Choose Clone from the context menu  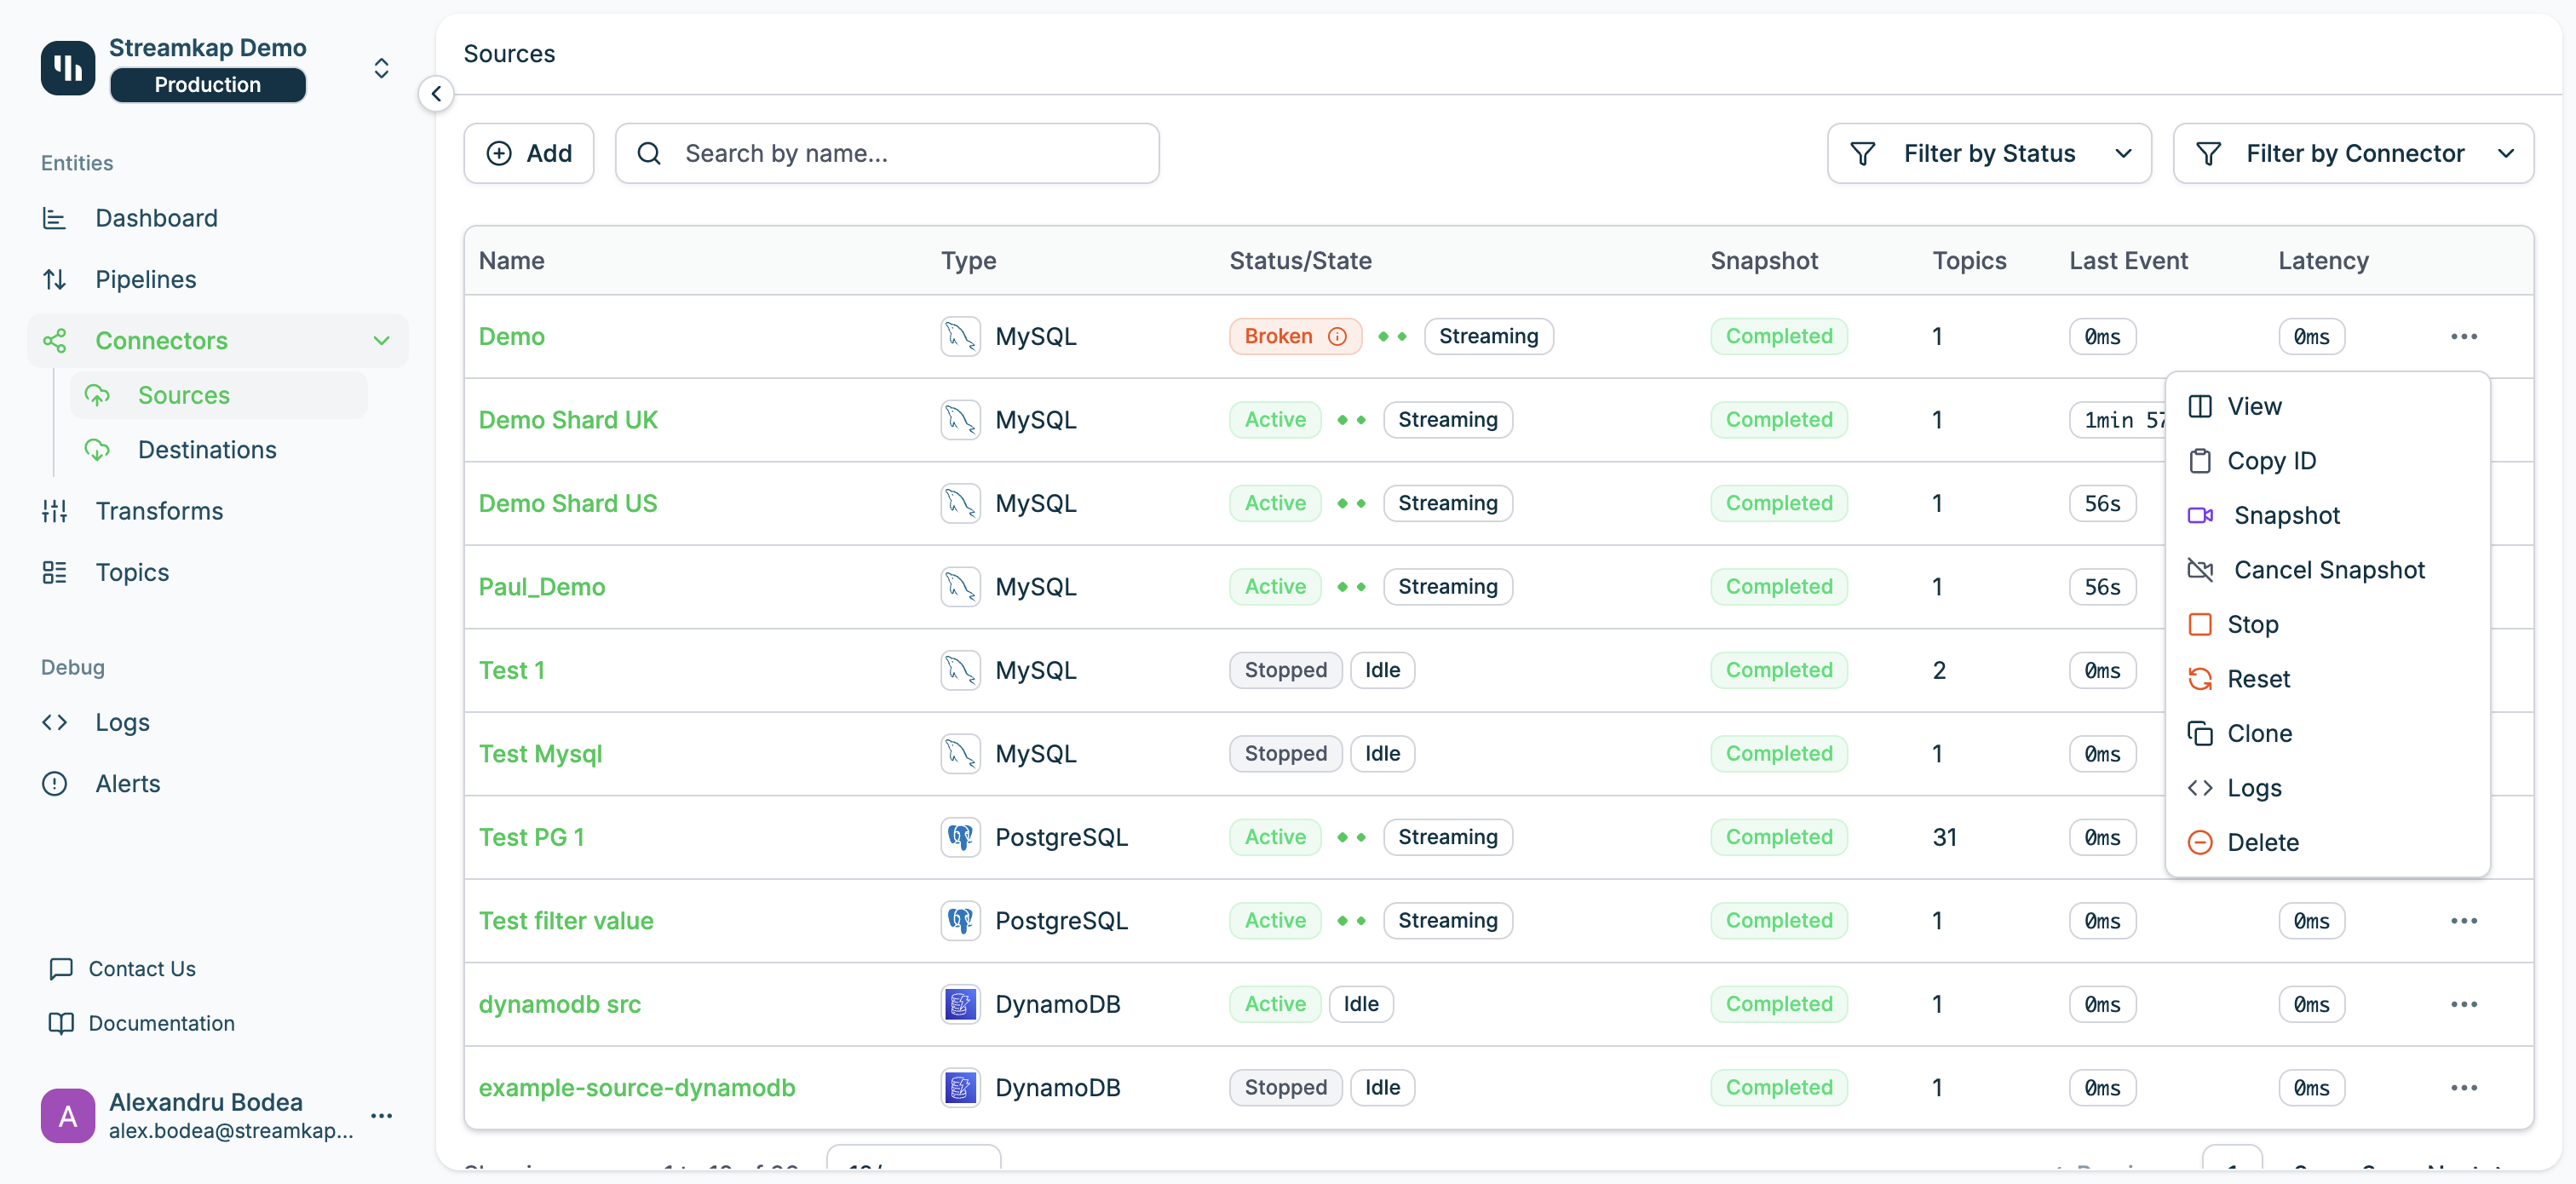[x=2258, y=733]
